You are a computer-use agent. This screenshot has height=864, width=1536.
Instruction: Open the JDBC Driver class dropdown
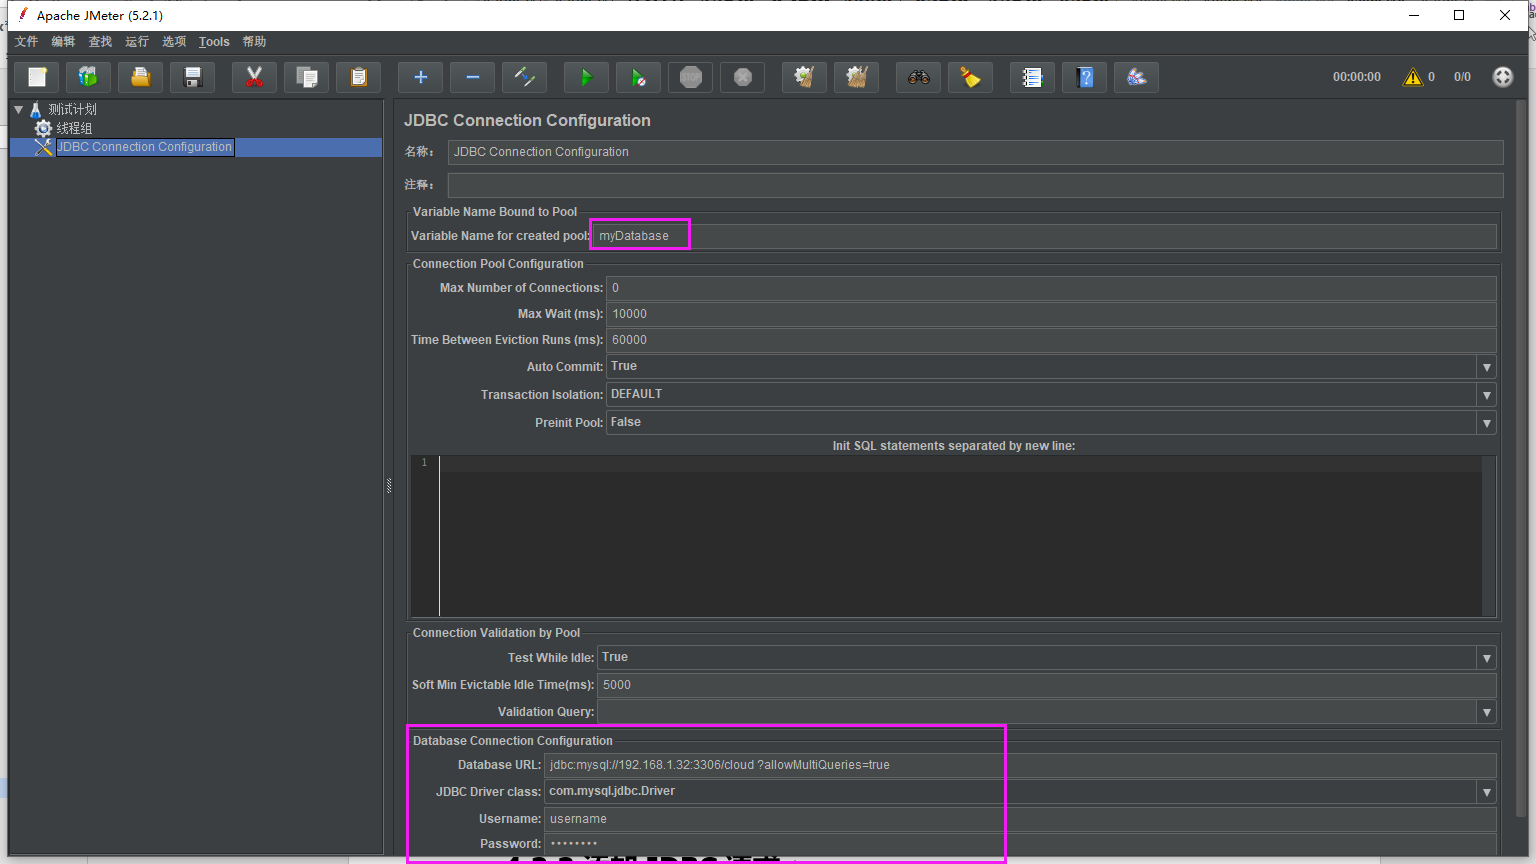(x=1486, y=792)
